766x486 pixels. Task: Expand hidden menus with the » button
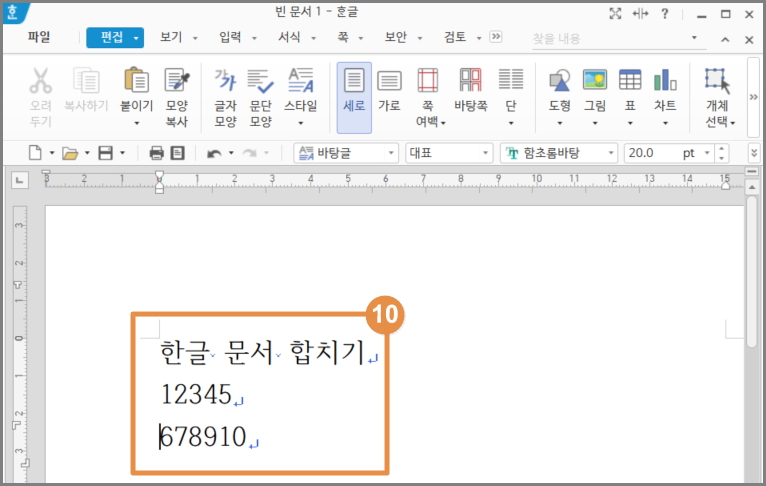coord(495,37)
